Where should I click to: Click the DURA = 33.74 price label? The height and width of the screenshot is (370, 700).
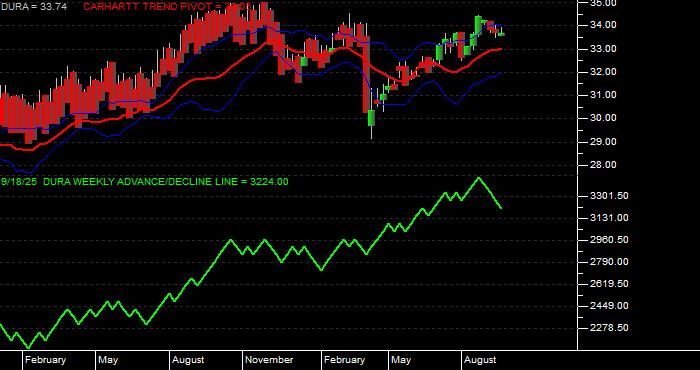[33, 7]
